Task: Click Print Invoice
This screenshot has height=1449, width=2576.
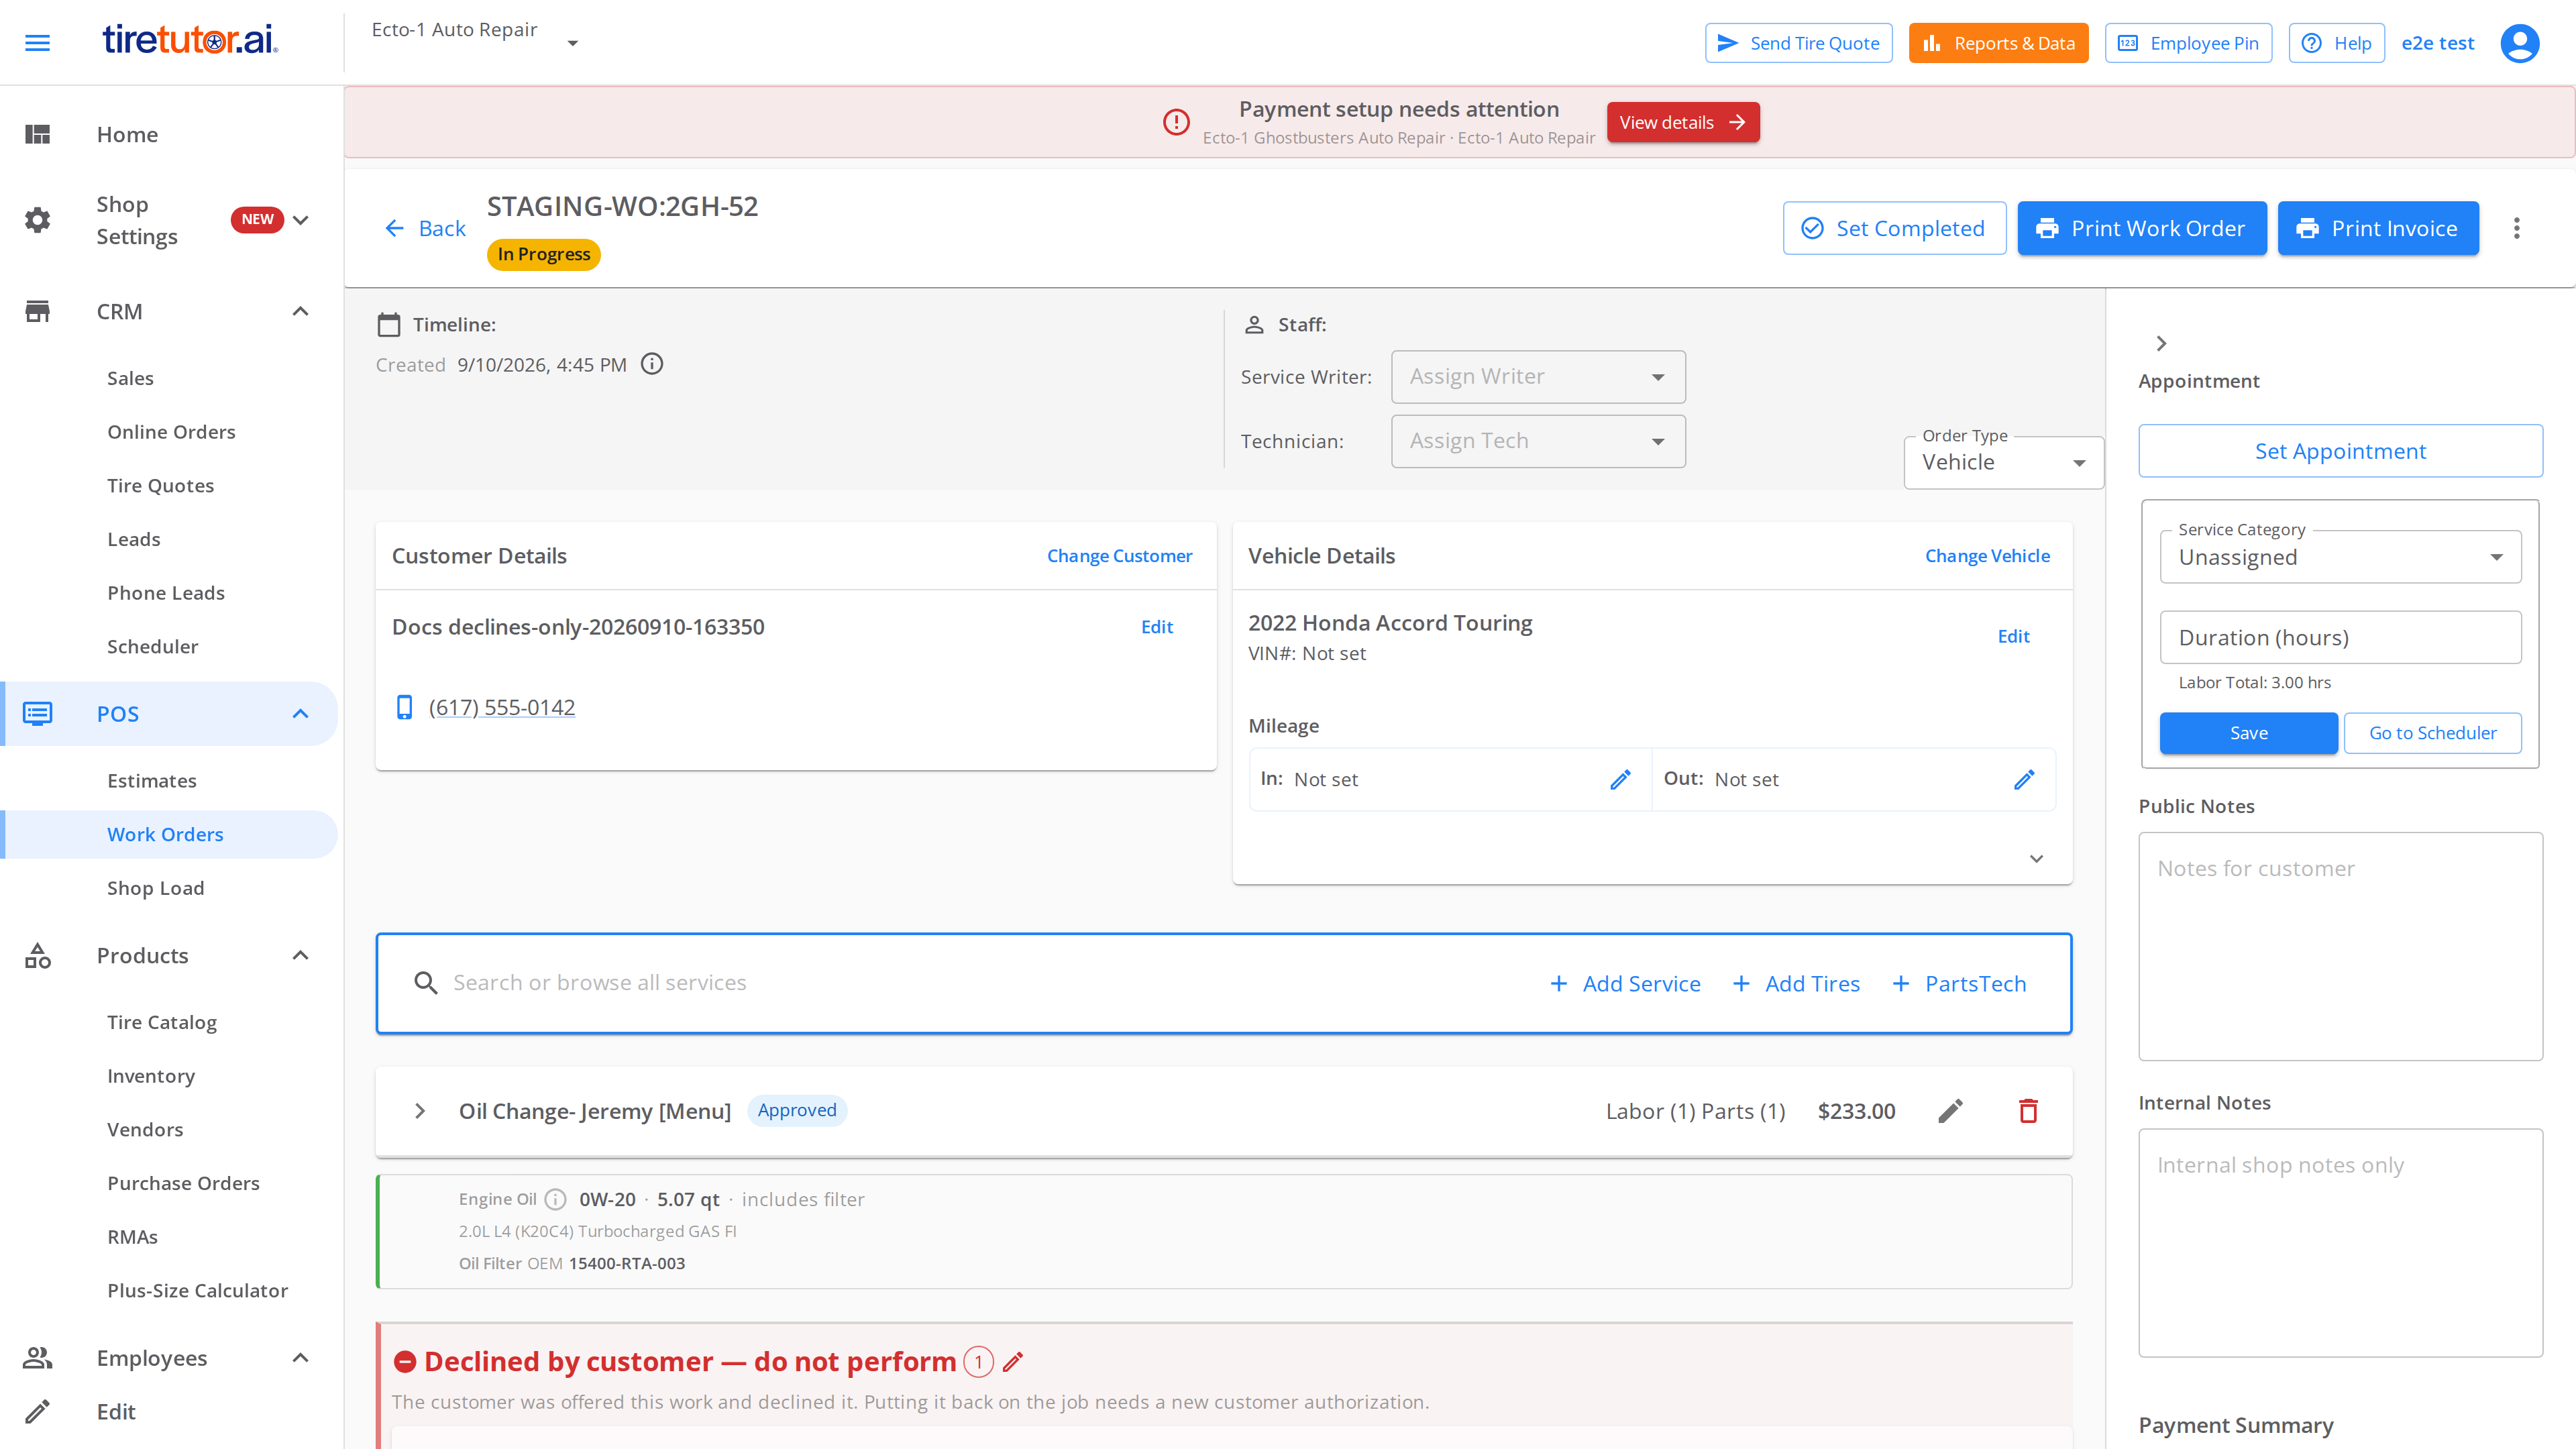Action: click(x=2378, y=228)
